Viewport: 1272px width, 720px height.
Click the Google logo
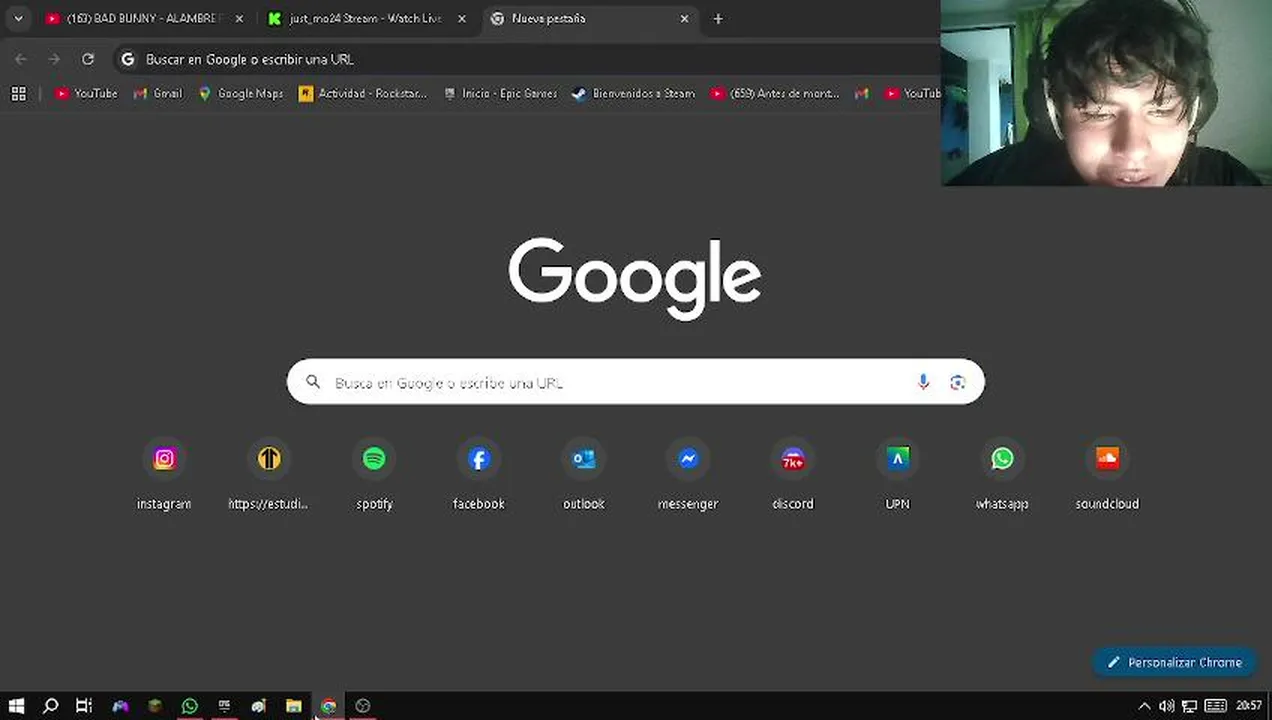point(635,277)
